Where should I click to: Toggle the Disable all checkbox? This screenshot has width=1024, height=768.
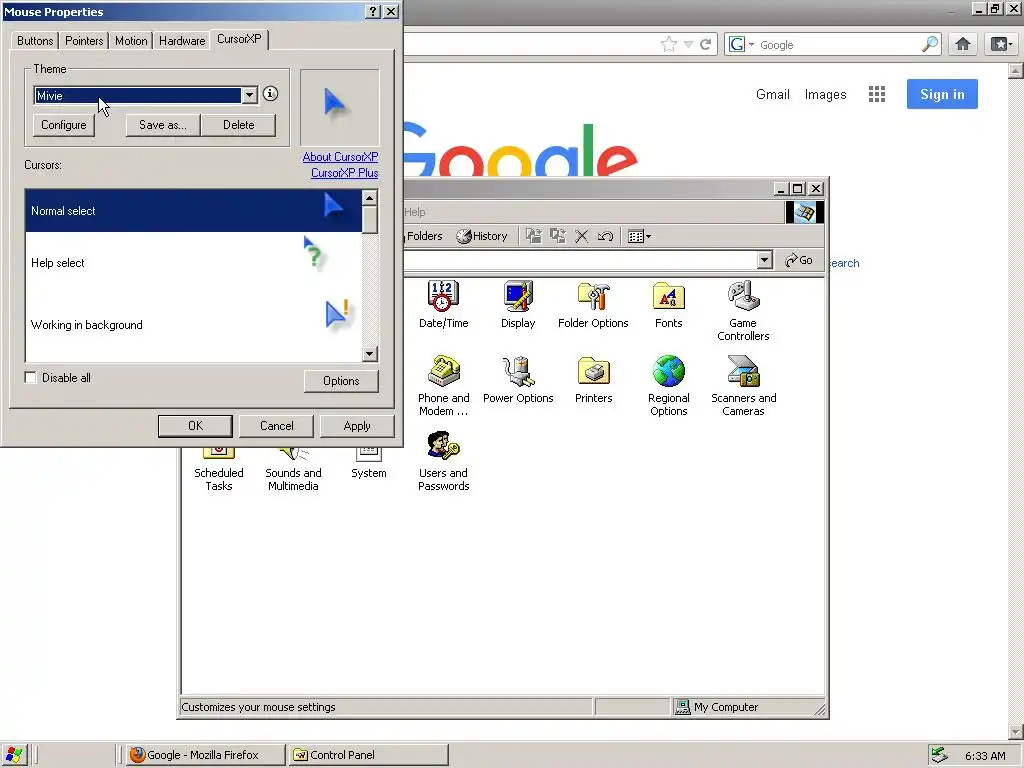pos(30,377)
